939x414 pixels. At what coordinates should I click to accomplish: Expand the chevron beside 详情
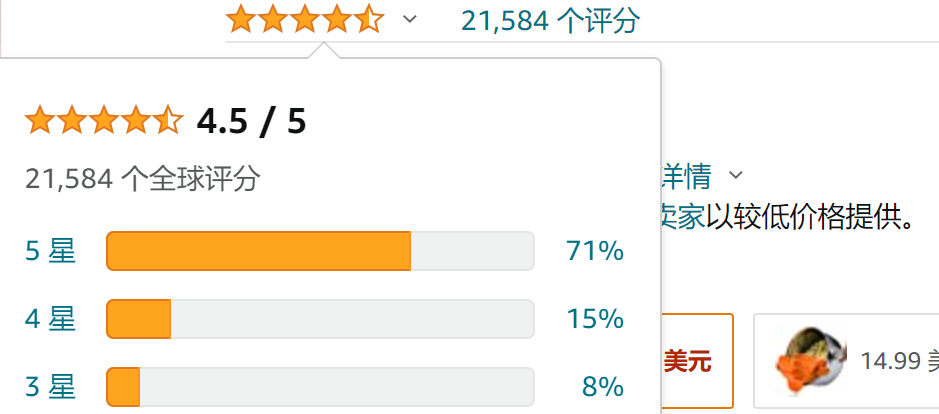(735, 175)
